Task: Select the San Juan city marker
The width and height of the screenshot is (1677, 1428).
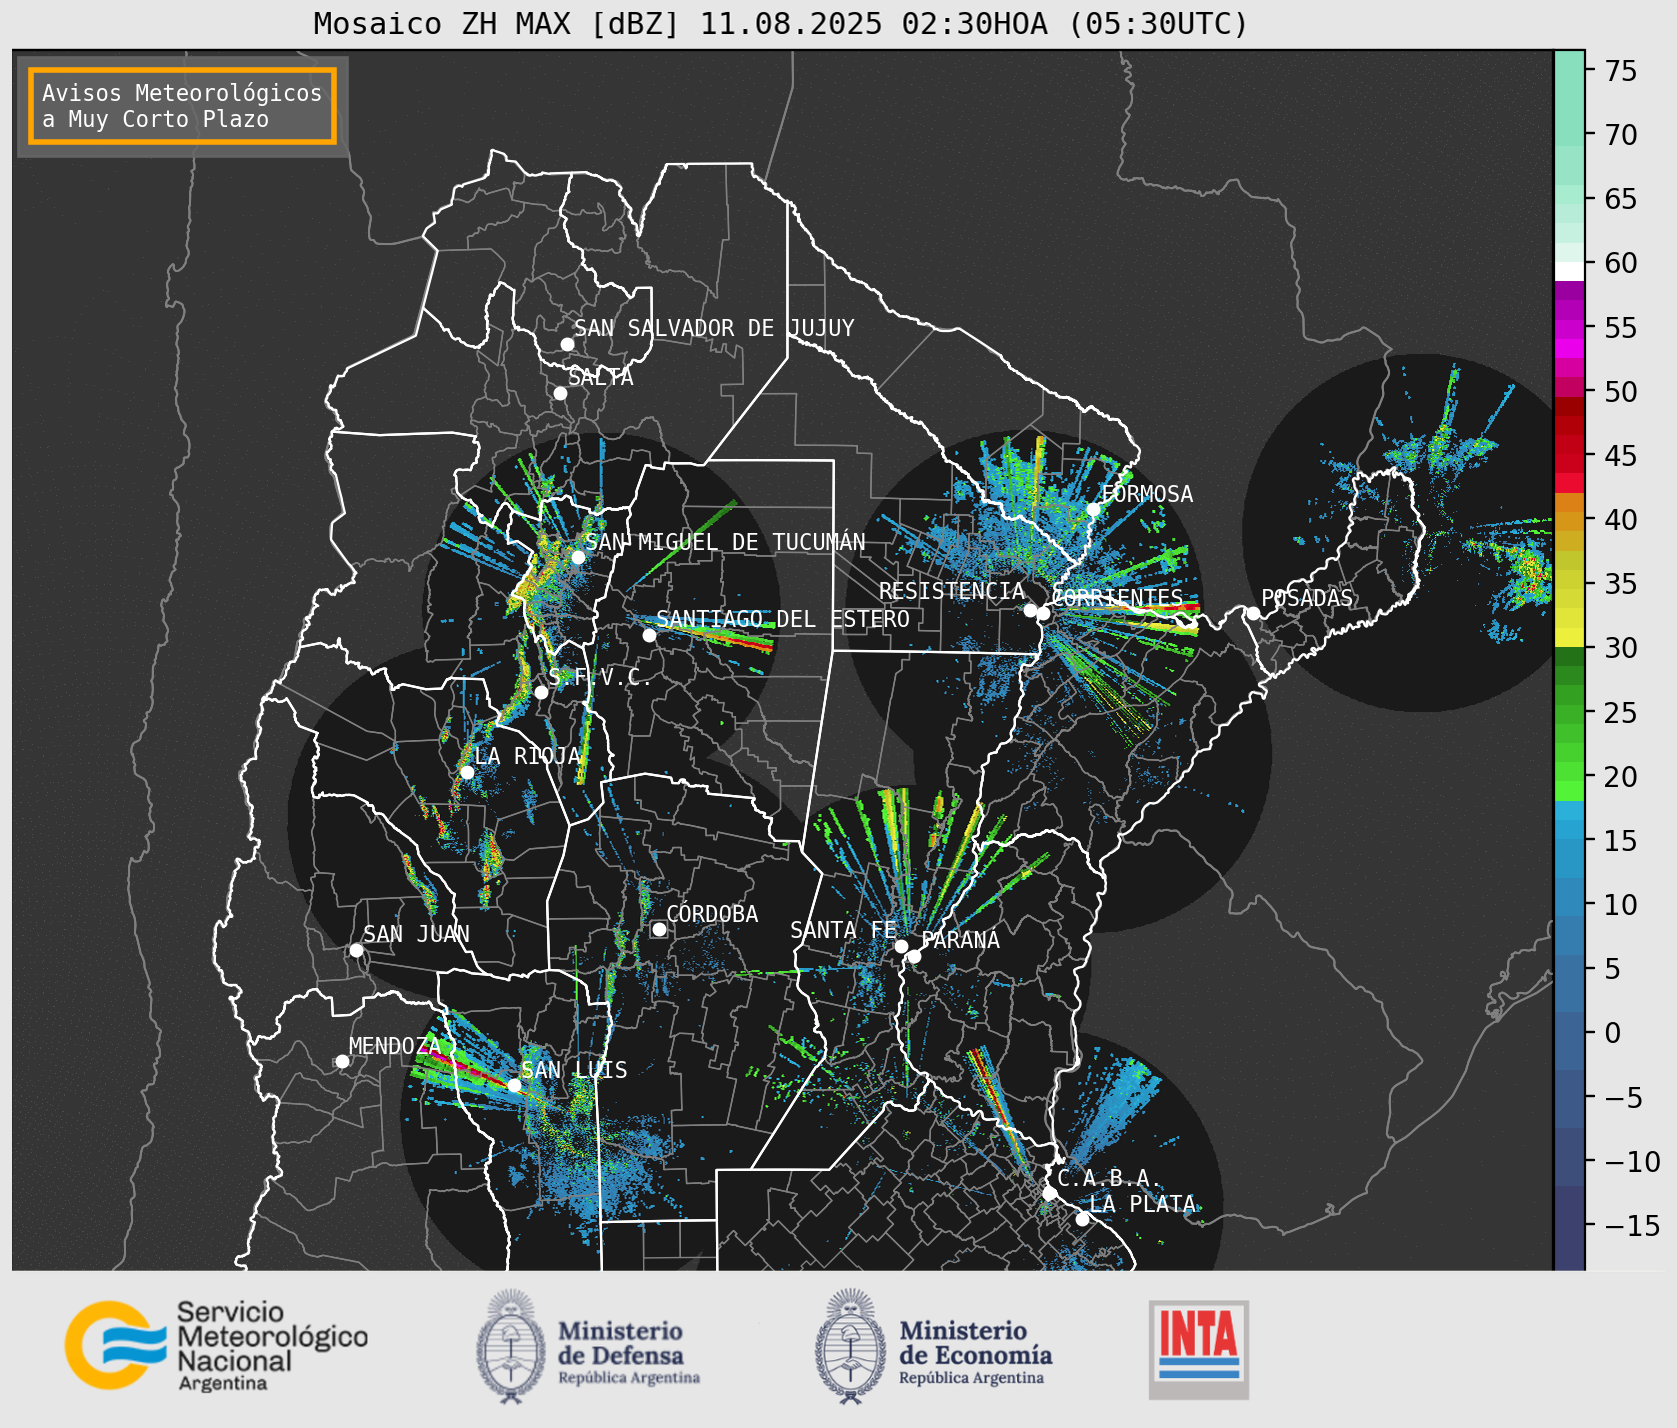Action: [356, 950]
